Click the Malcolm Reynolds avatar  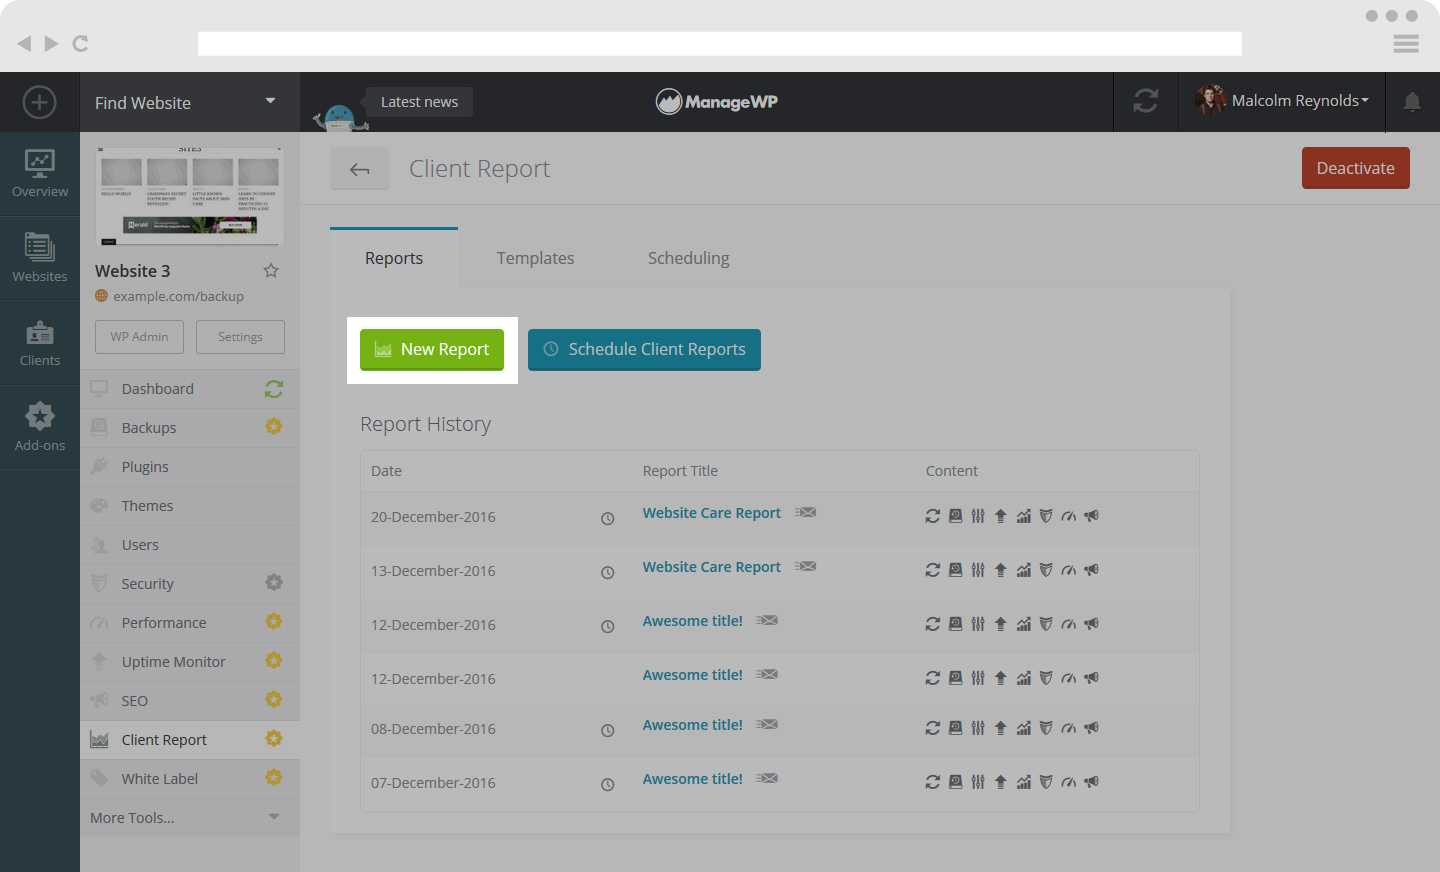pyautogui.click(x=1210, y=100)
